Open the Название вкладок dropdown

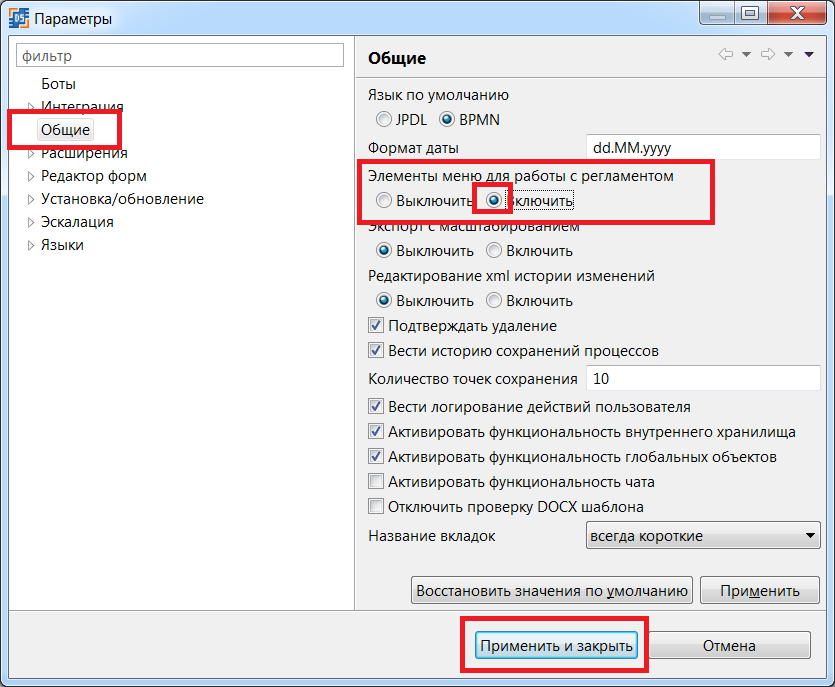point(703,535)
